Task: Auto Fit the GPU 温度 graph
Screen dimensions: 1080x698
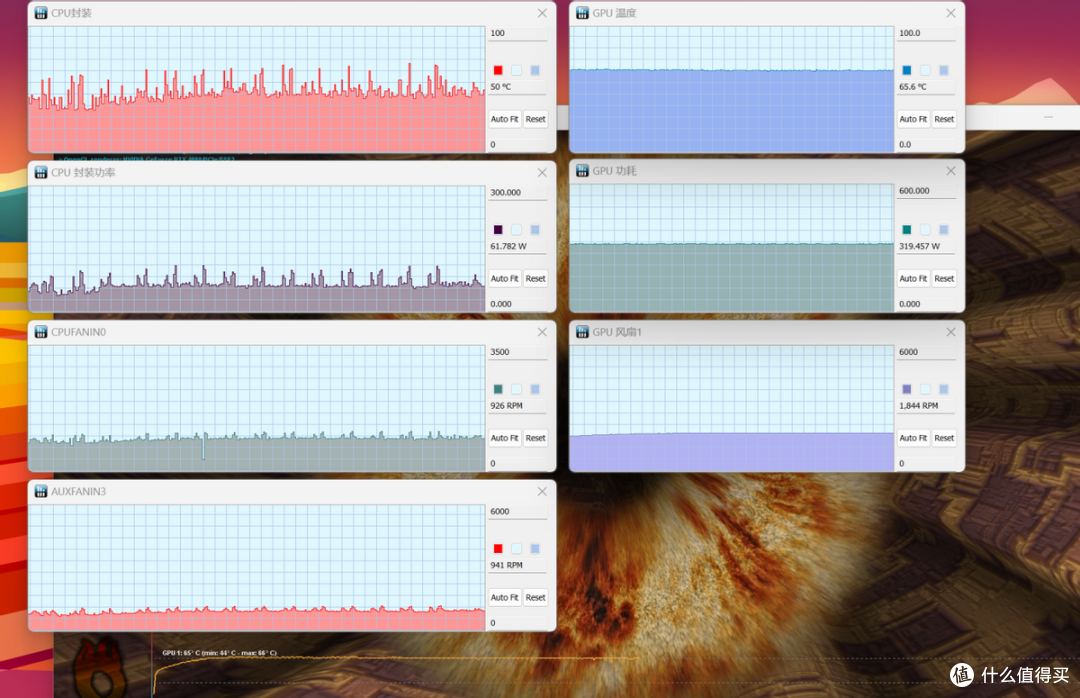Action: (913, 119)
